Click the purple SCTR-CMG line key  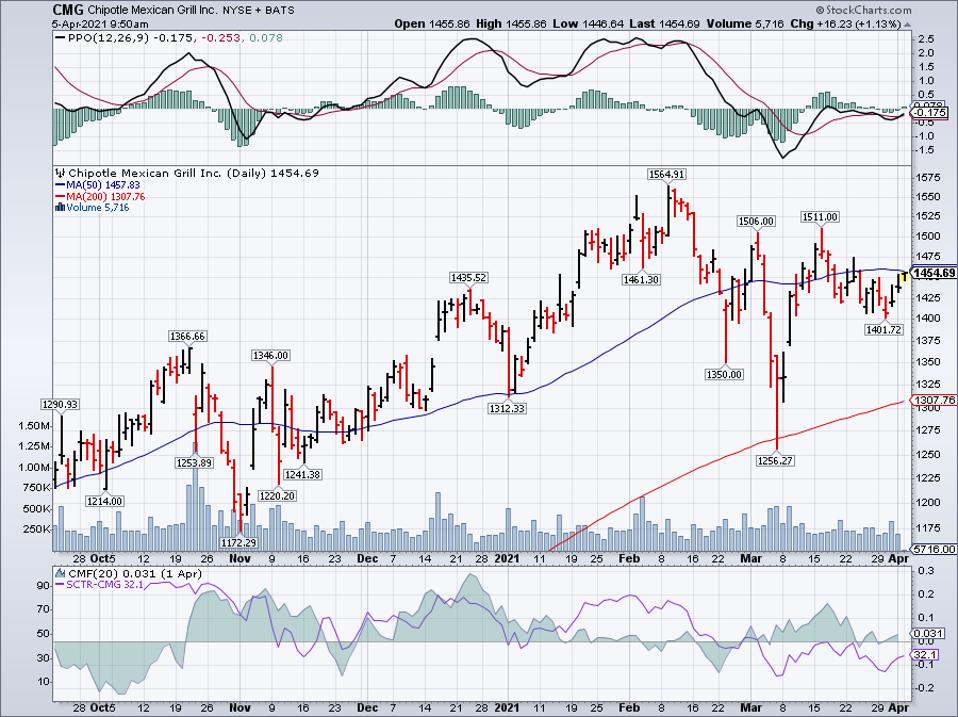[x=60, y=585]
